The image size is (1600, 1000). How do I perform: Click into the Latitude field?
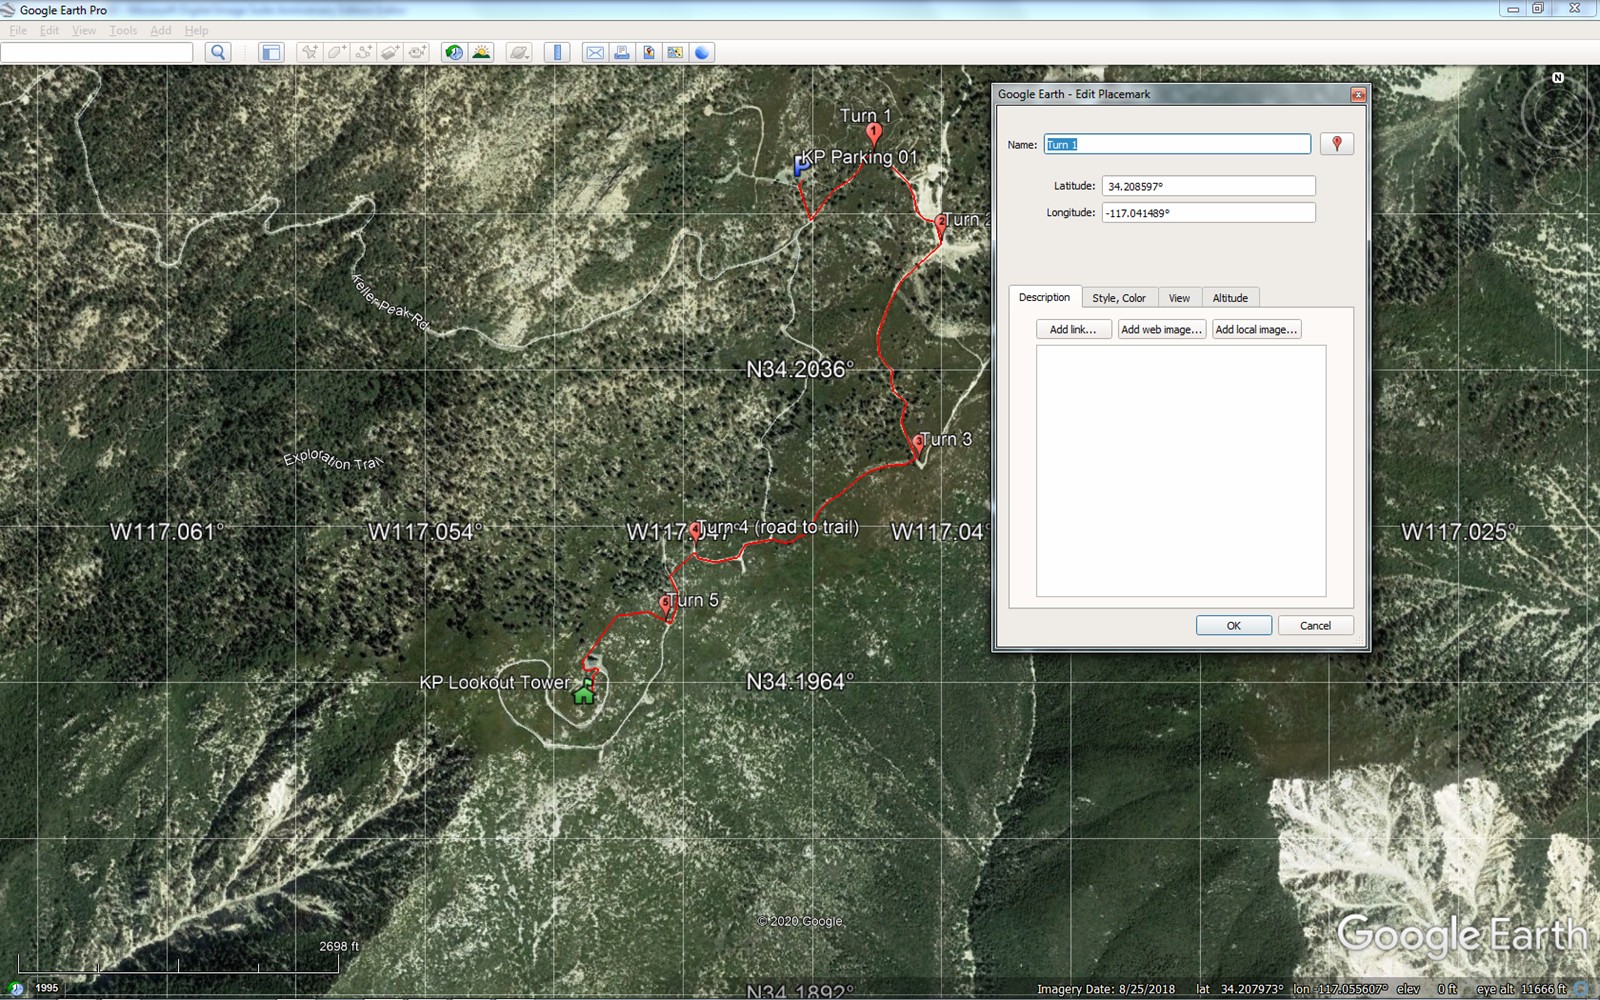(1208, 186)
